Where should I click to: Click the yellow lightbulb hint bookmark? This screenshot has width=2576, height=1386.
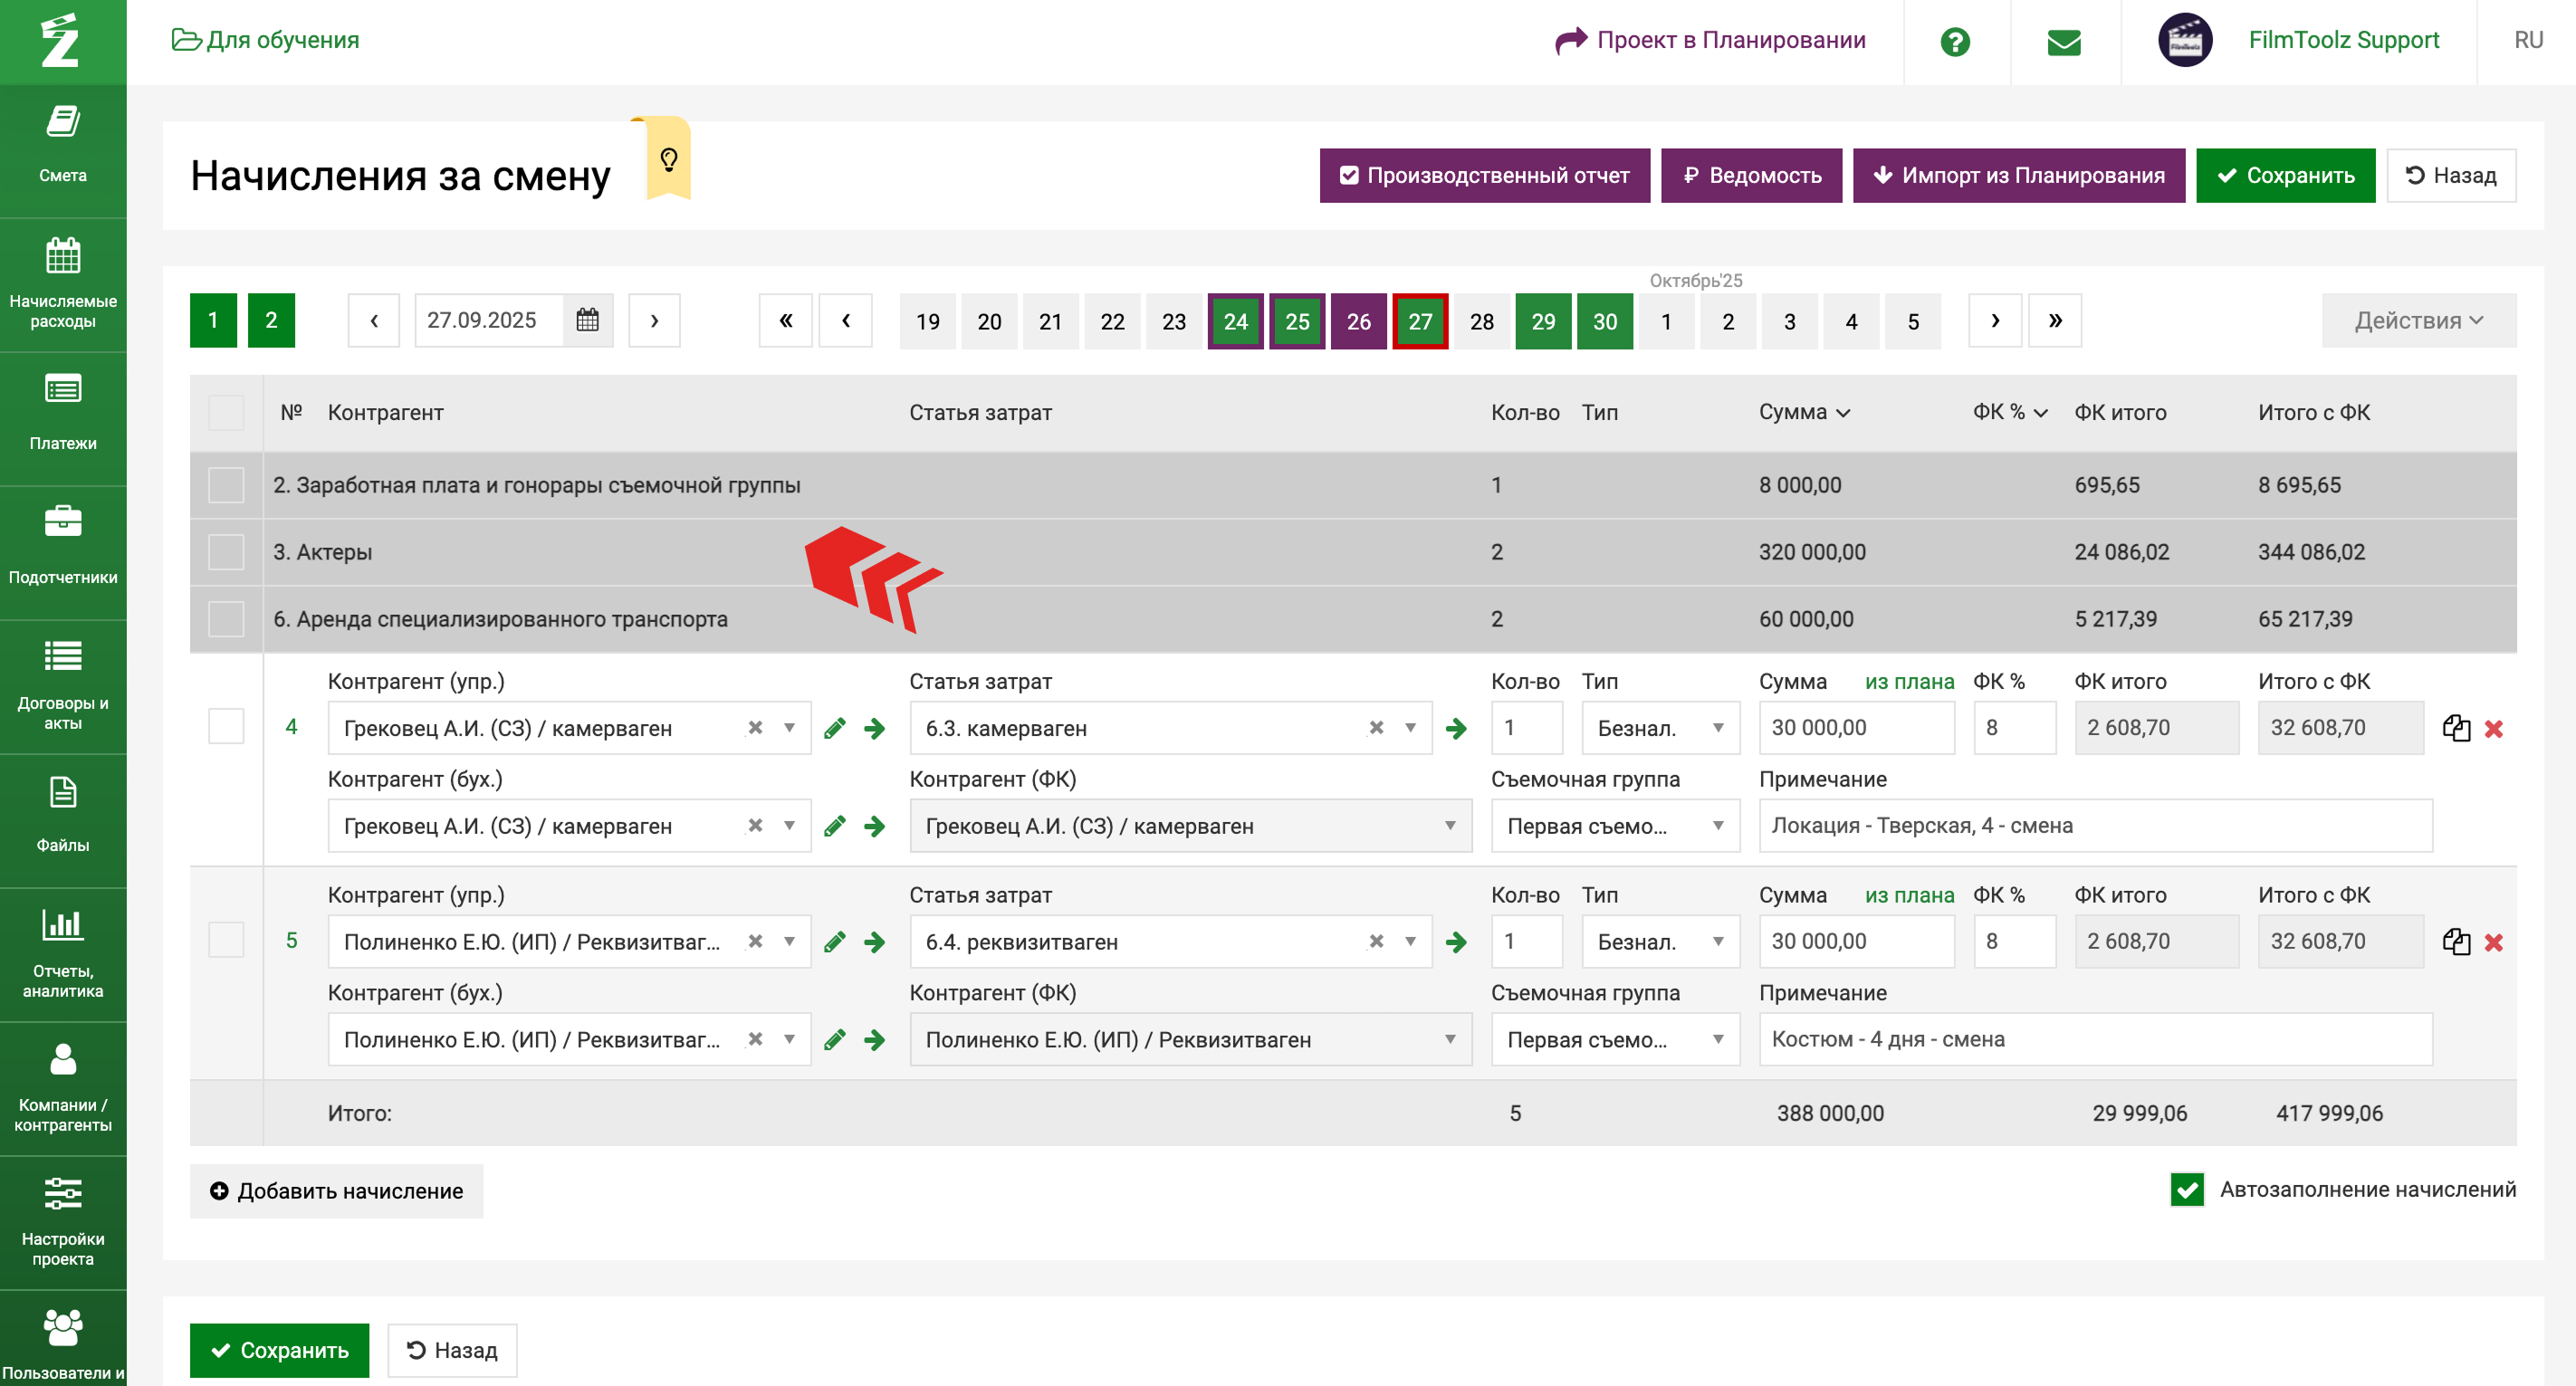point(669,160)
